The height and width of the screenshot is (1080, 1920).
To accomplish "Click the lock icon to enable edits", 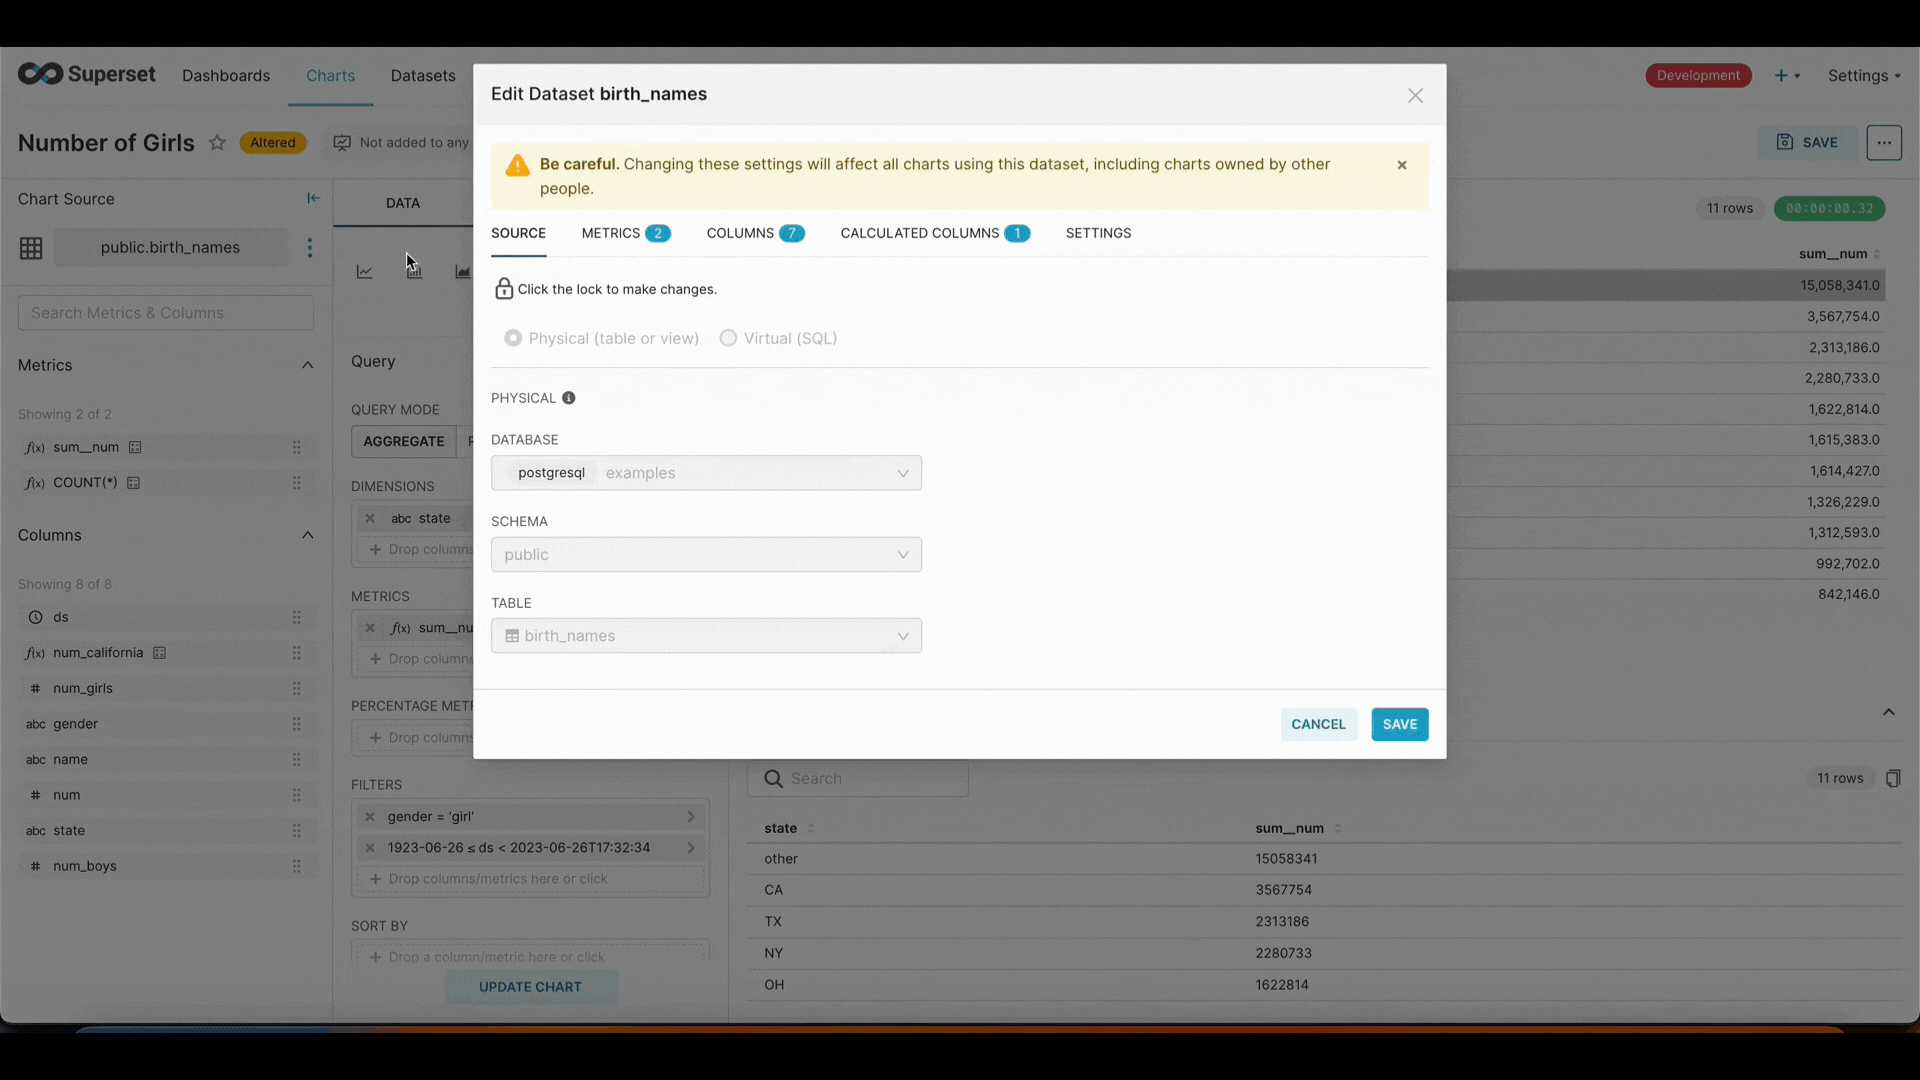I will click(x=504, y=289).
